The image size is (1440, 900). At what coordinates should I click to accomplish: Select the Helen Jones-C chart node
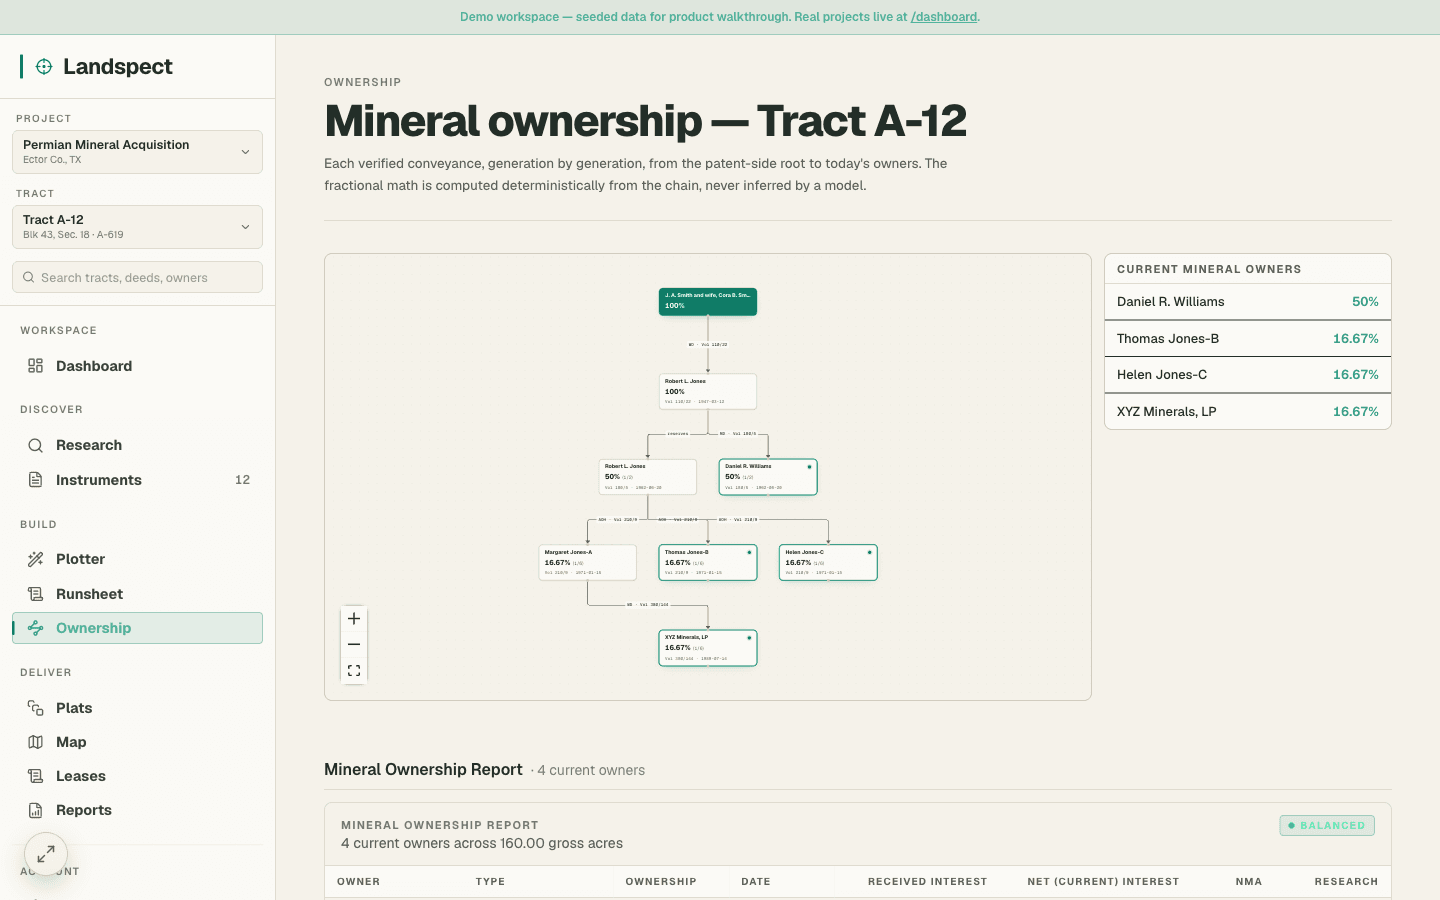[828, 562]
